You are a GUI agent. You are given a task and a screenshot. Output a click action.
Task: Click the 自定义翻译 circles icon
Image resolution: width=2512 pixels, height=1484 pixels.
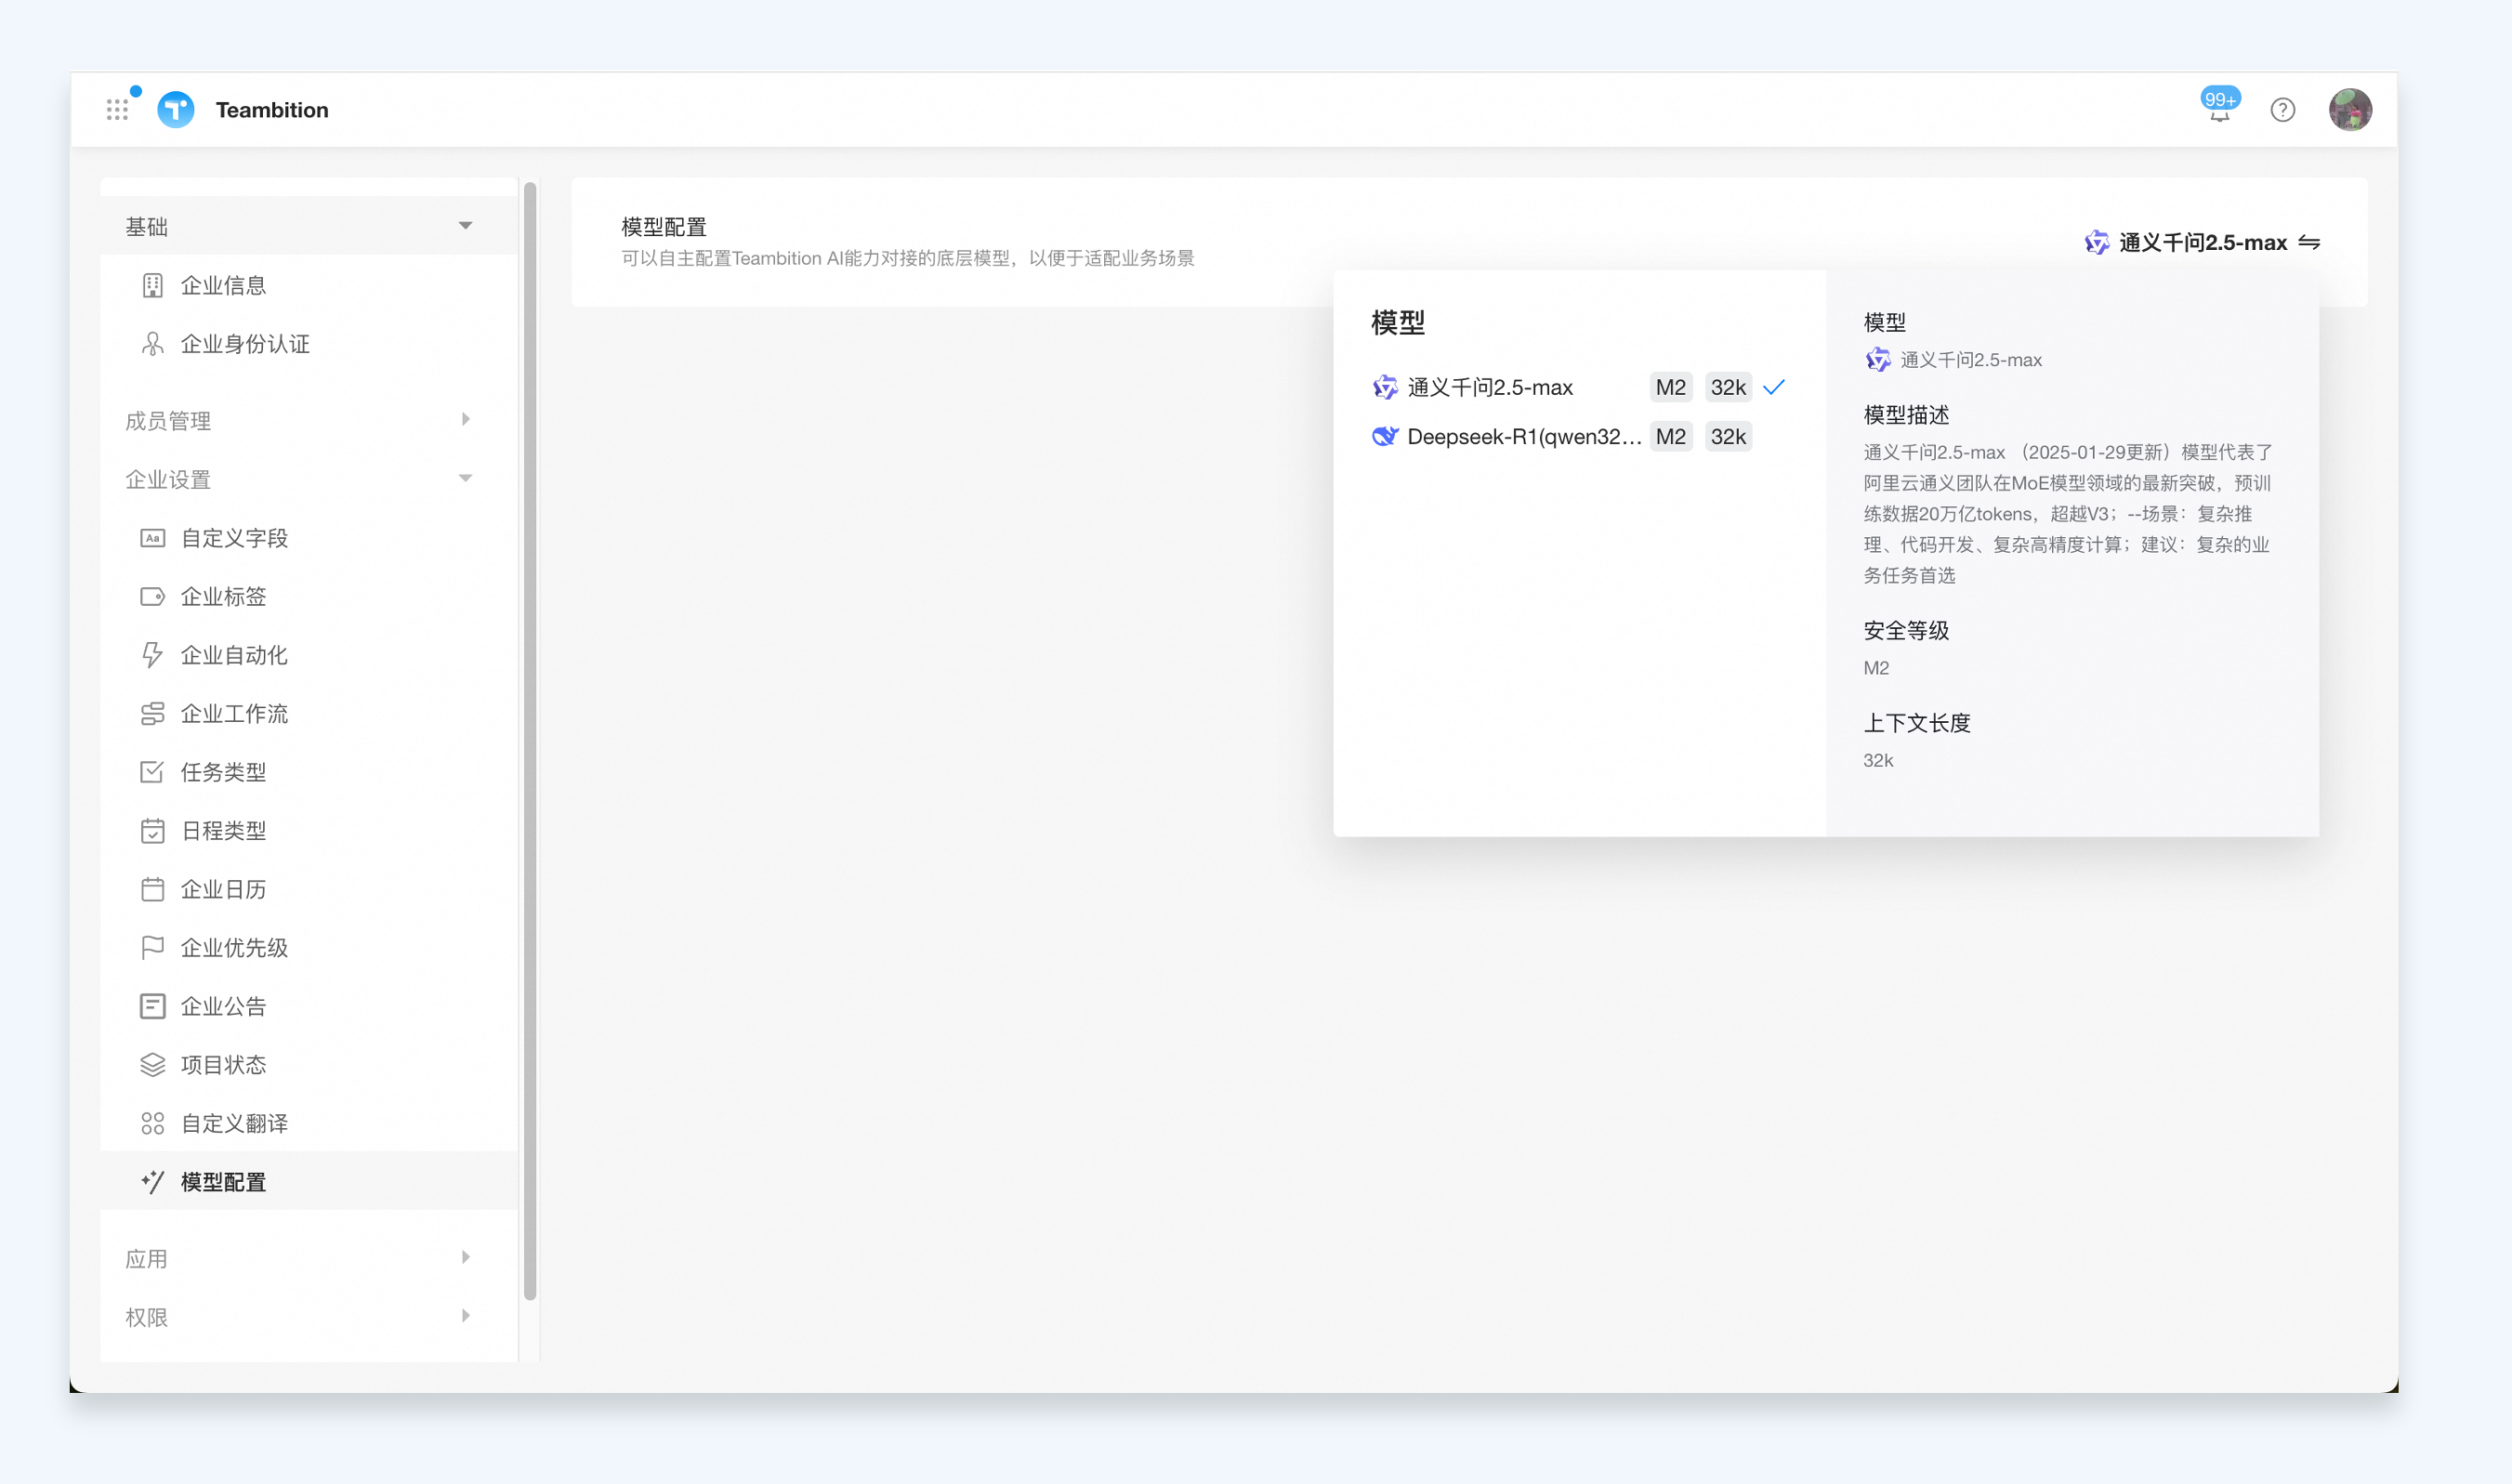pos(152,1123)
